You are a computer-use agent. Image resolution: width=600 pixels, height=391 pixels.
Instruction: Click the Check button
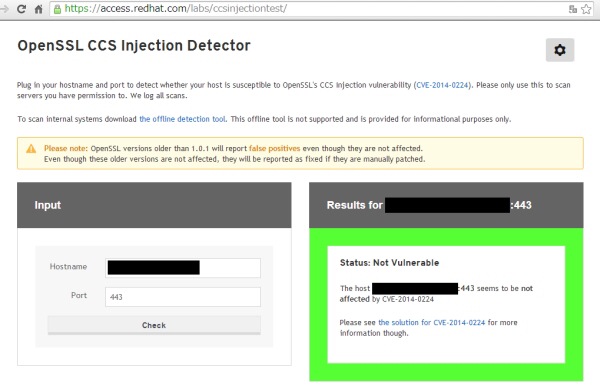154,325
